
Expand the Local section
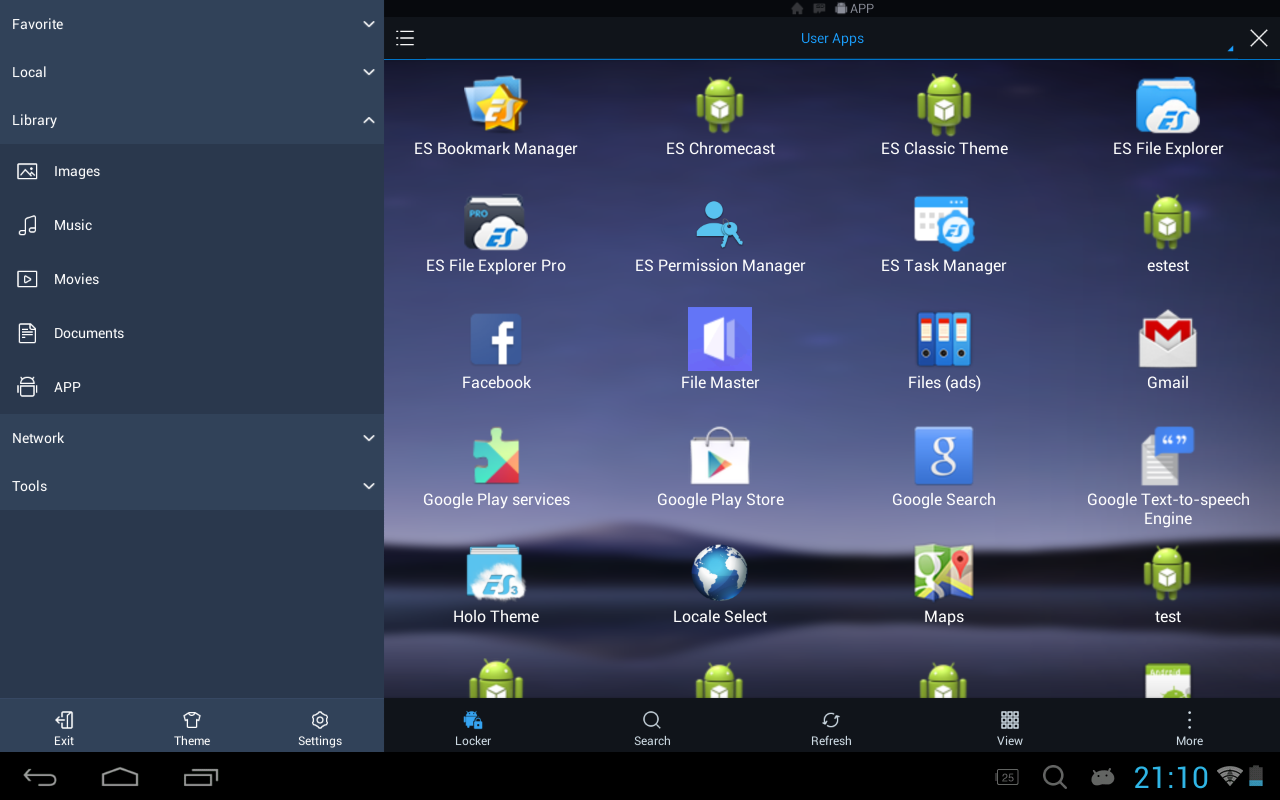tap(192, 72)
